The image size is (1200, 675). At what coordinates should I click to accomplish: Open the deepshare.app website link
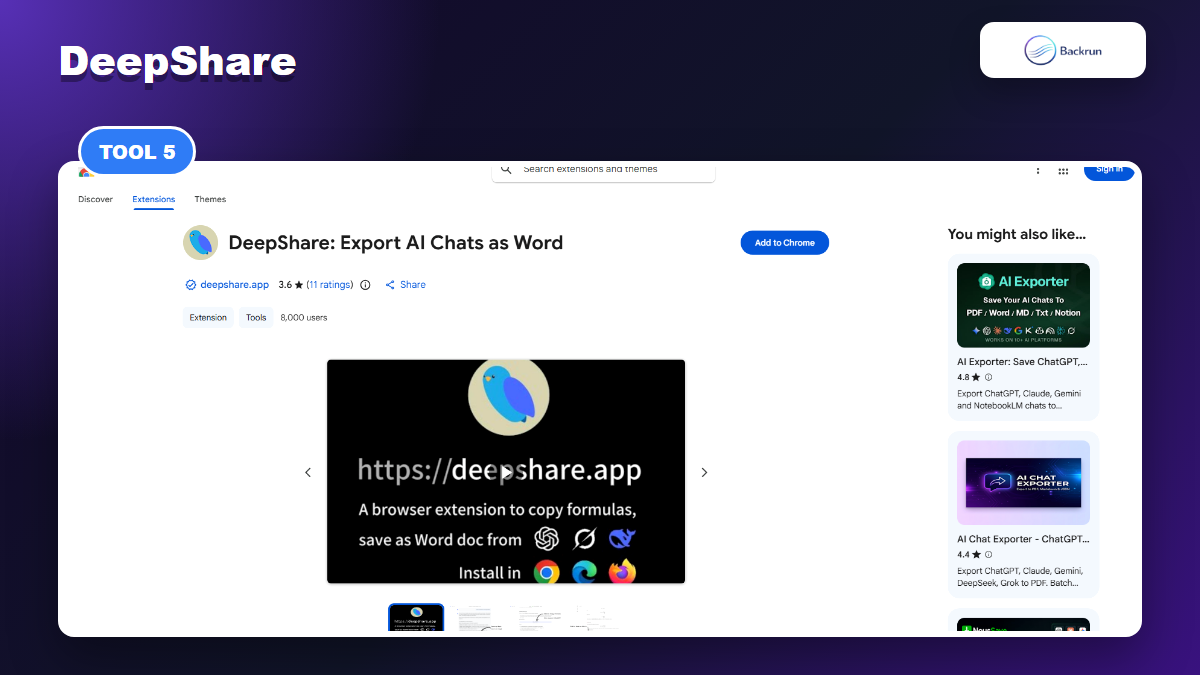tap(234, 285)
